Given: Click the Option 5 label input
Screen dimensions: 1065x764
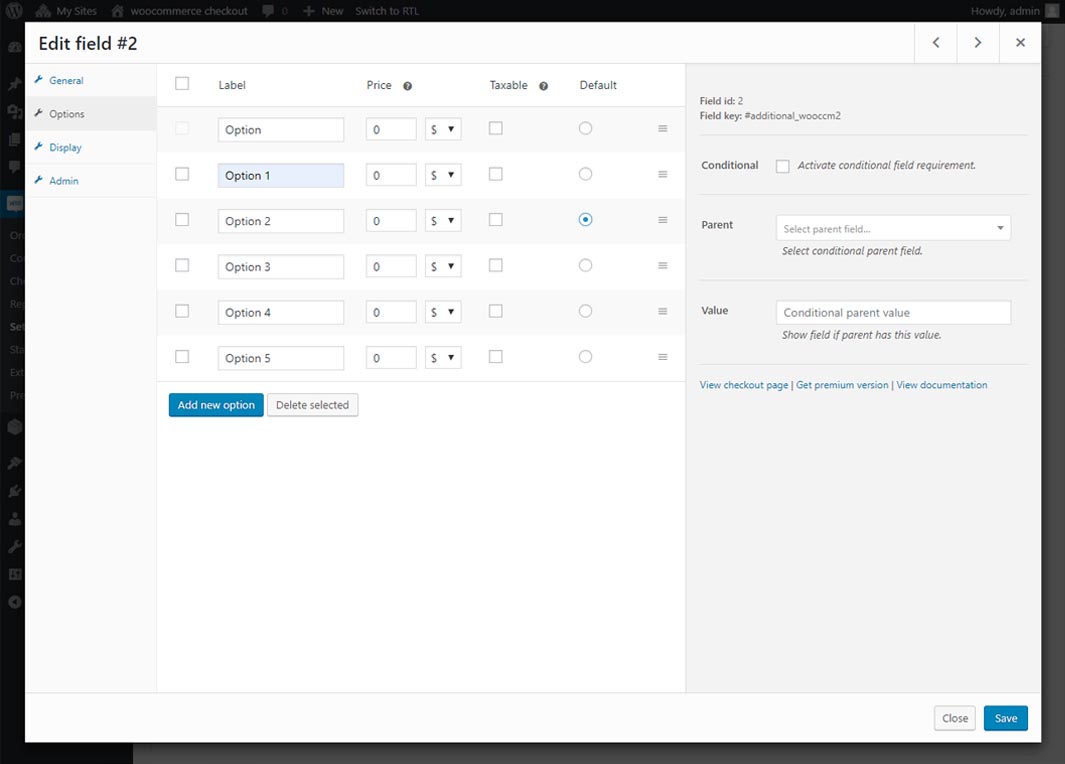Looking at the screenshot, I should click(281, 358).
